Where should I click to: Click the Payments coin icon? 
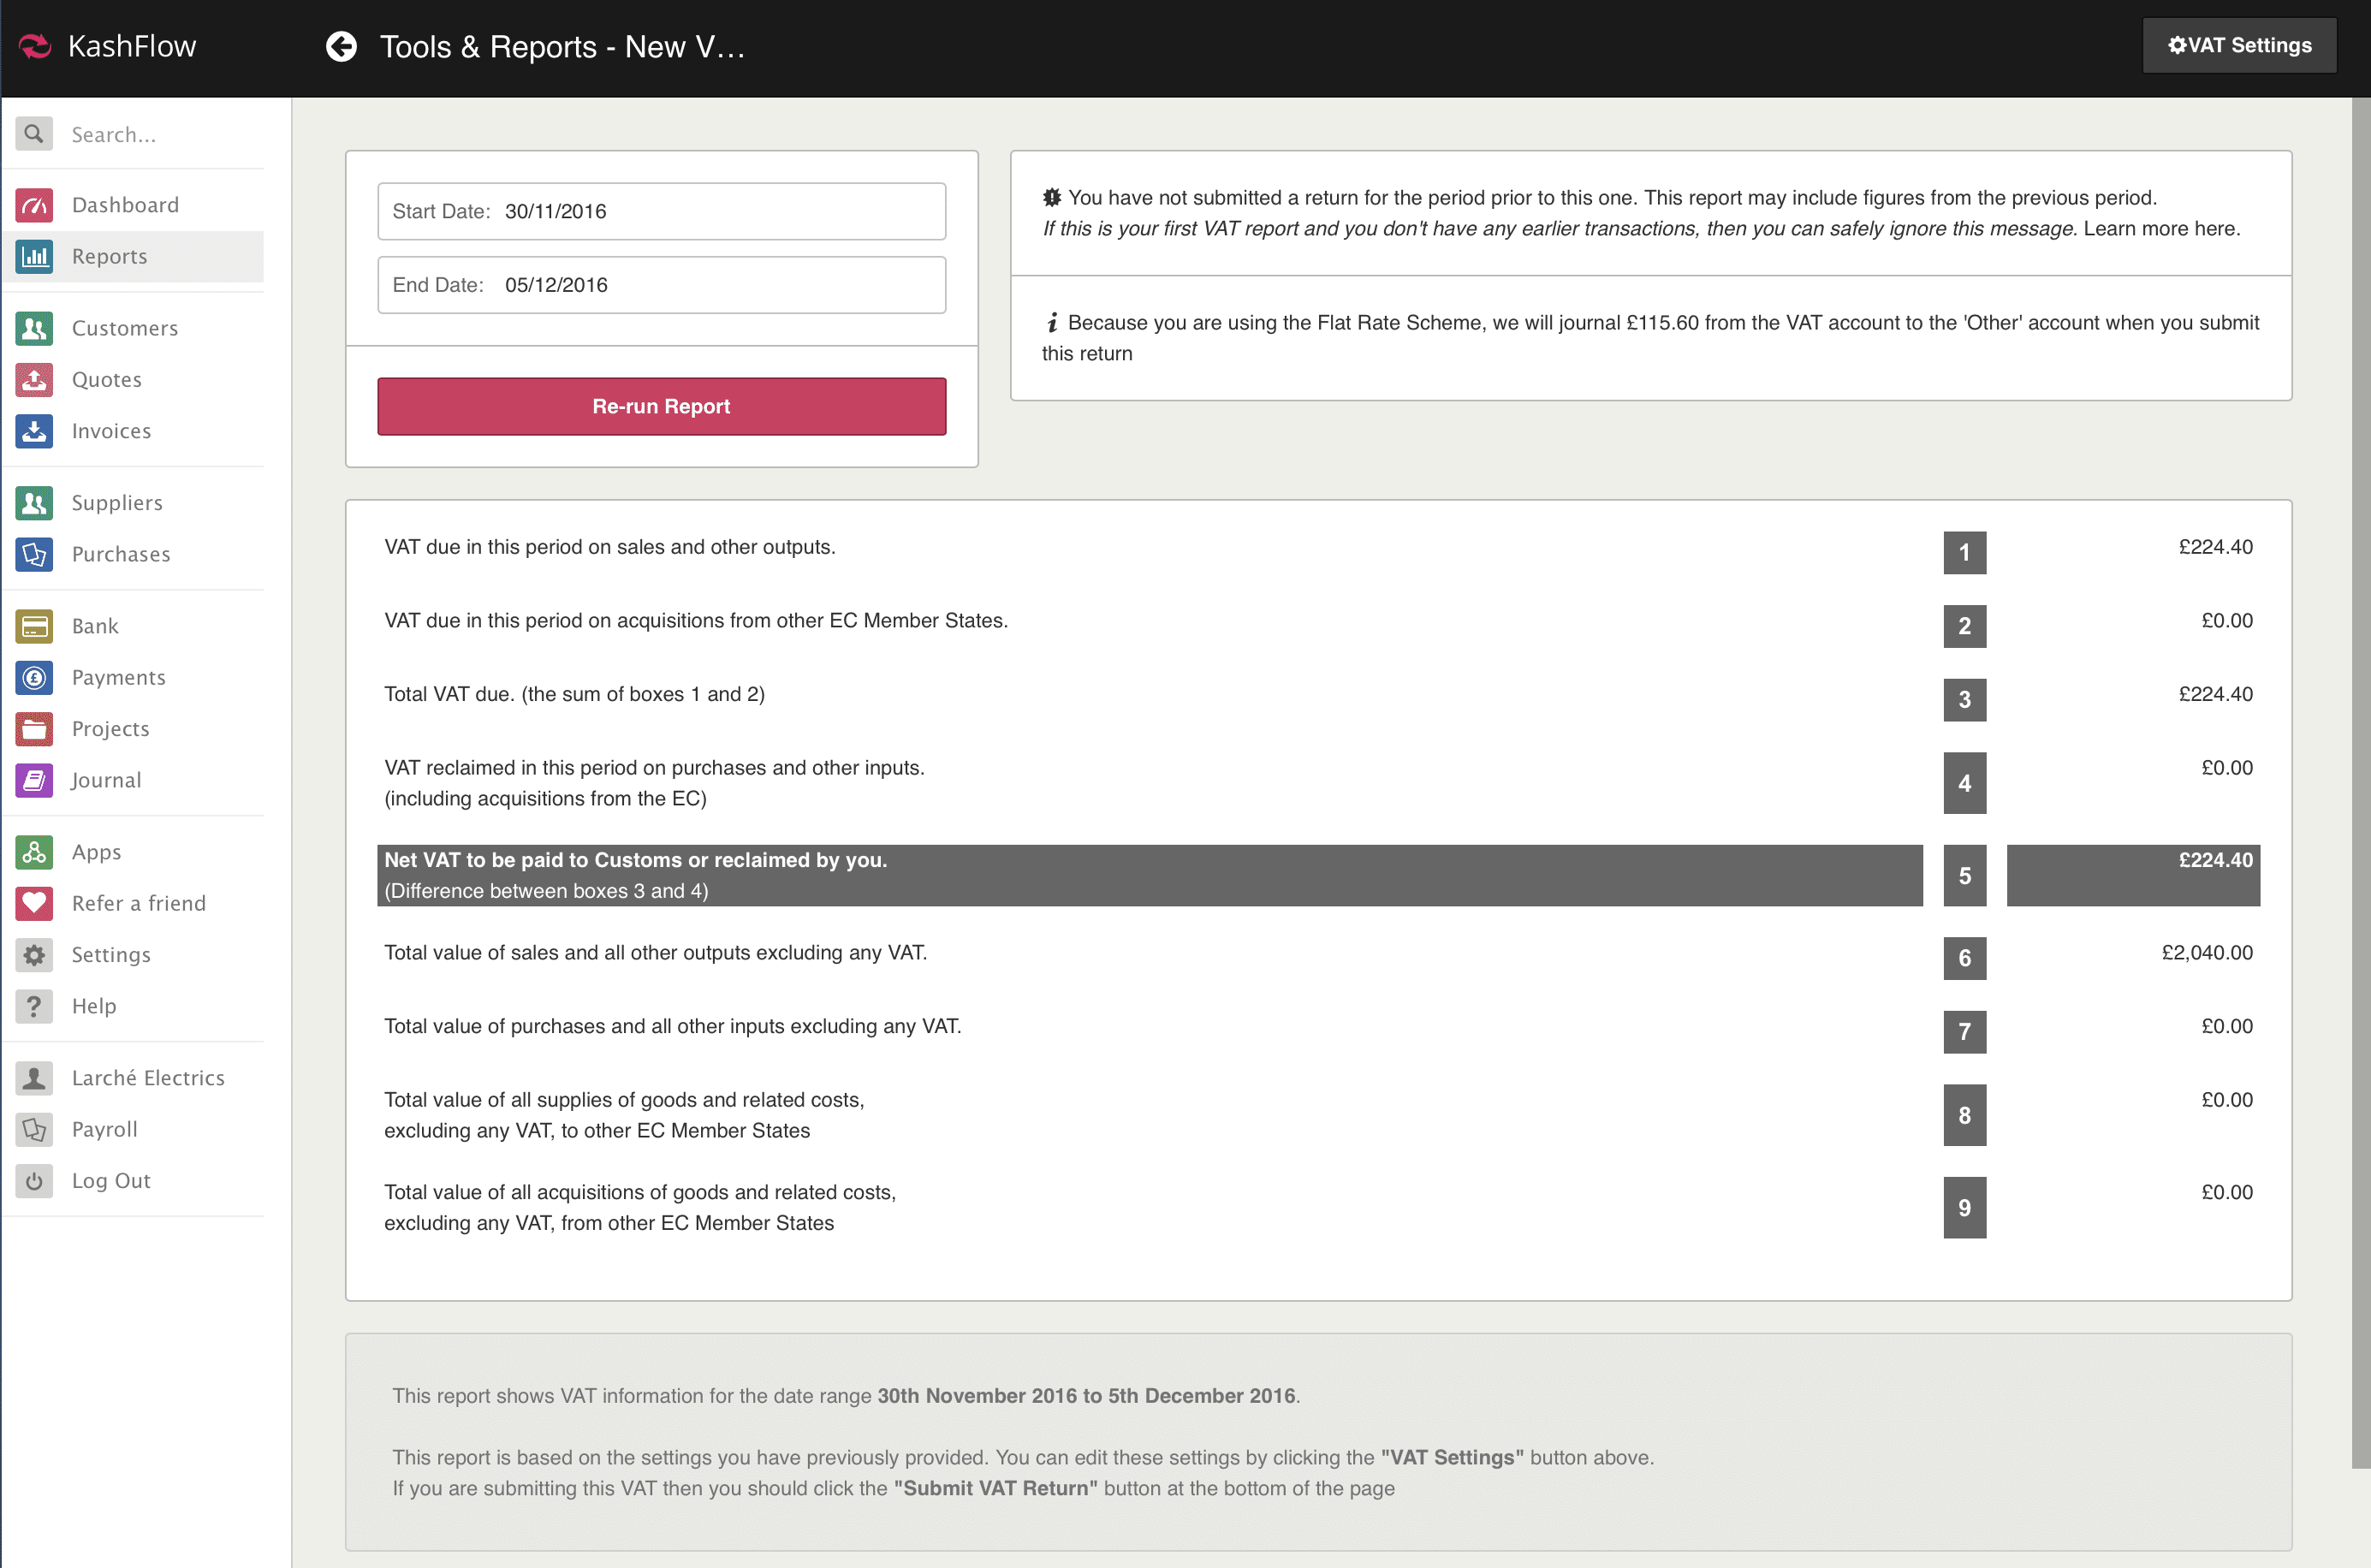34,677
